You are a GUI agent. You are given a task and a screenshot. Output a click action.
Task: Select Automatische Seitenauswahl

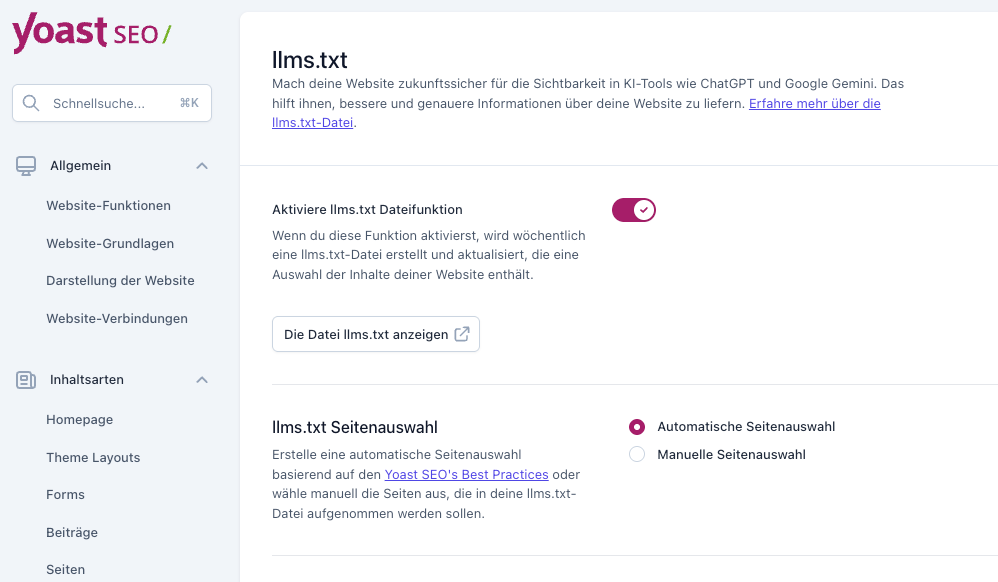[x=637, y=426]
